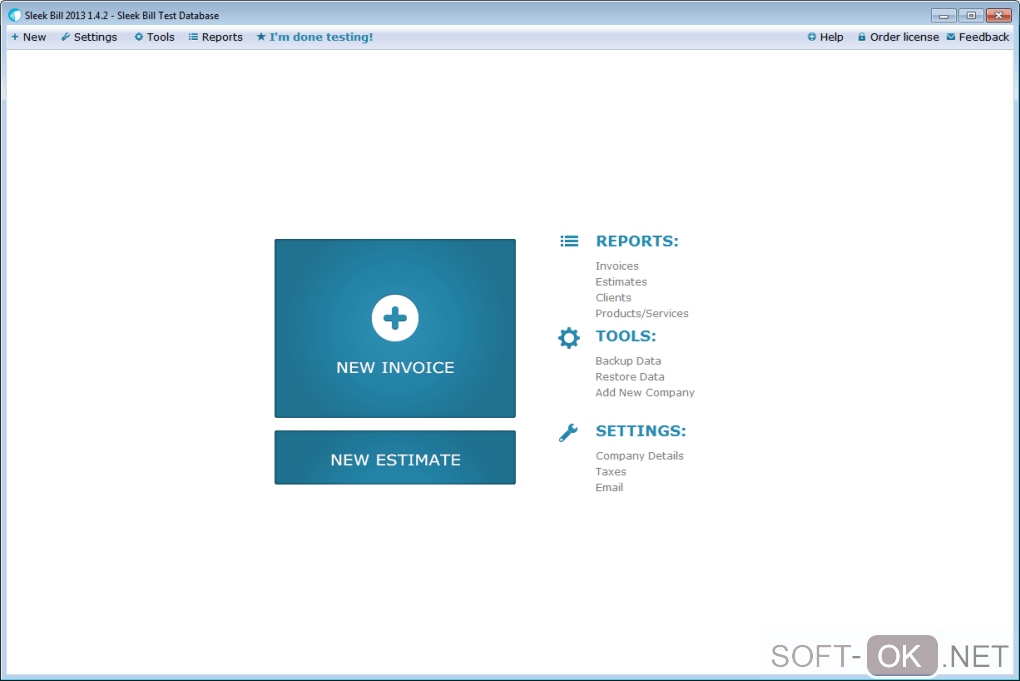The image size is (1020, 681).
Task: Open the Products/Services report link
Action: pos(642,313)
